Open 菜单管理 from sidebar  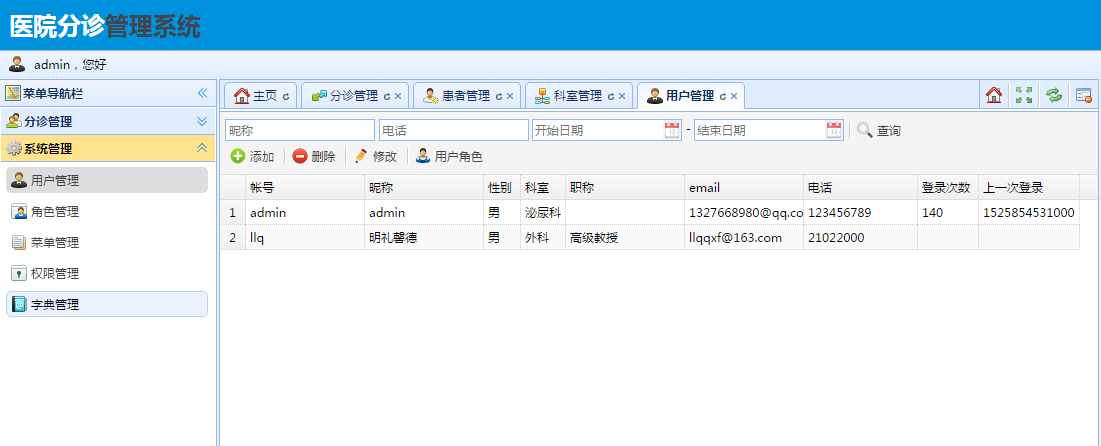coord(107,242)
